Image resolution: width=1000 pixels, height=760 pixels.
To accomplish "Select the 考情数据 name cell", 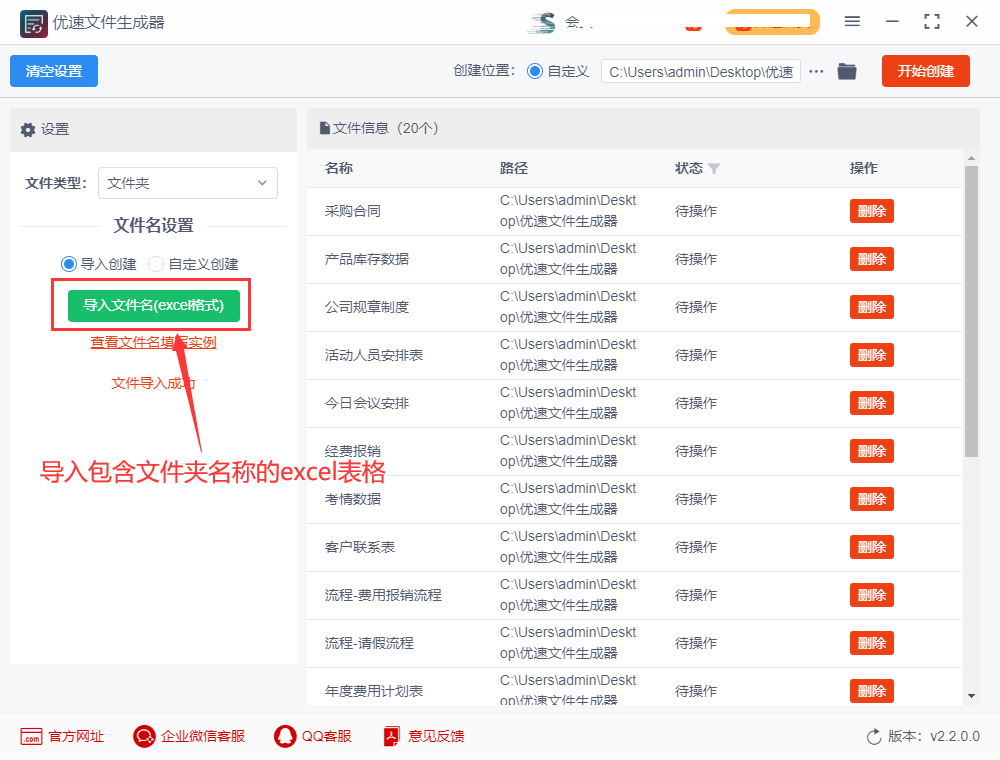I will (353, 499).
